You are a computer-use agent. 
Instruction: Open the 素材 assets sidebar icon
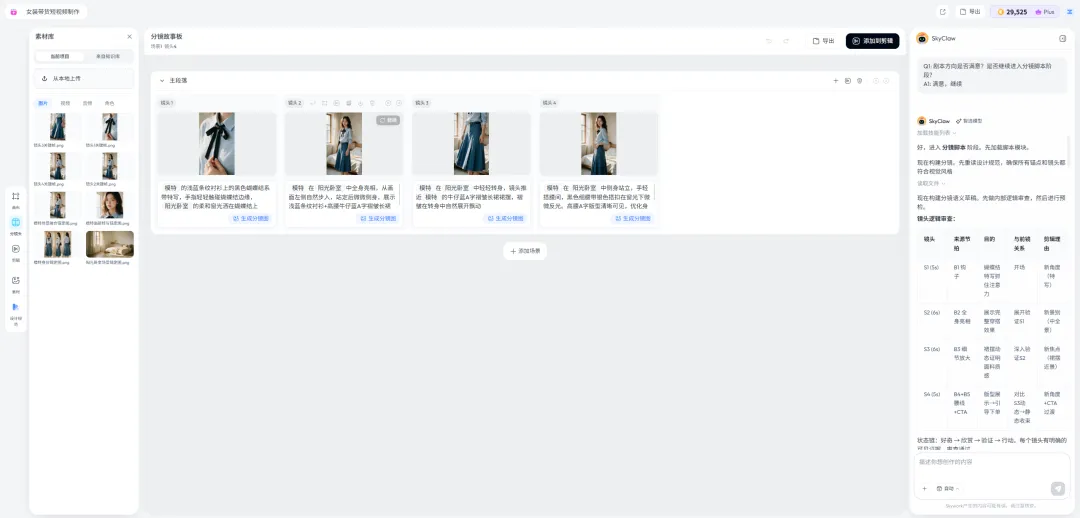(x=16, y=283)
